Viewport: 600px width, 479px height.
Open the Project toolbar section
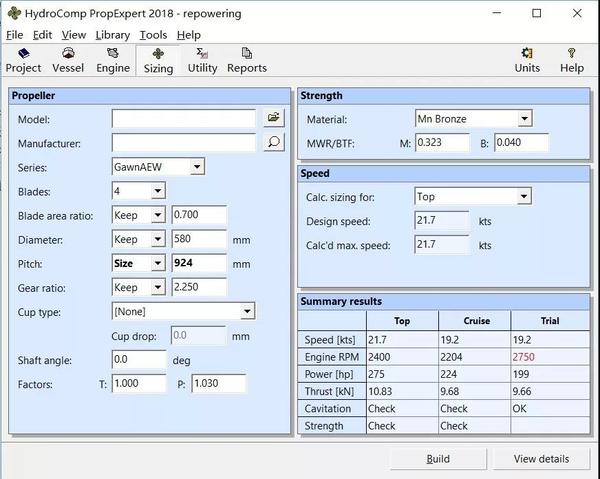tap(23, 60)
